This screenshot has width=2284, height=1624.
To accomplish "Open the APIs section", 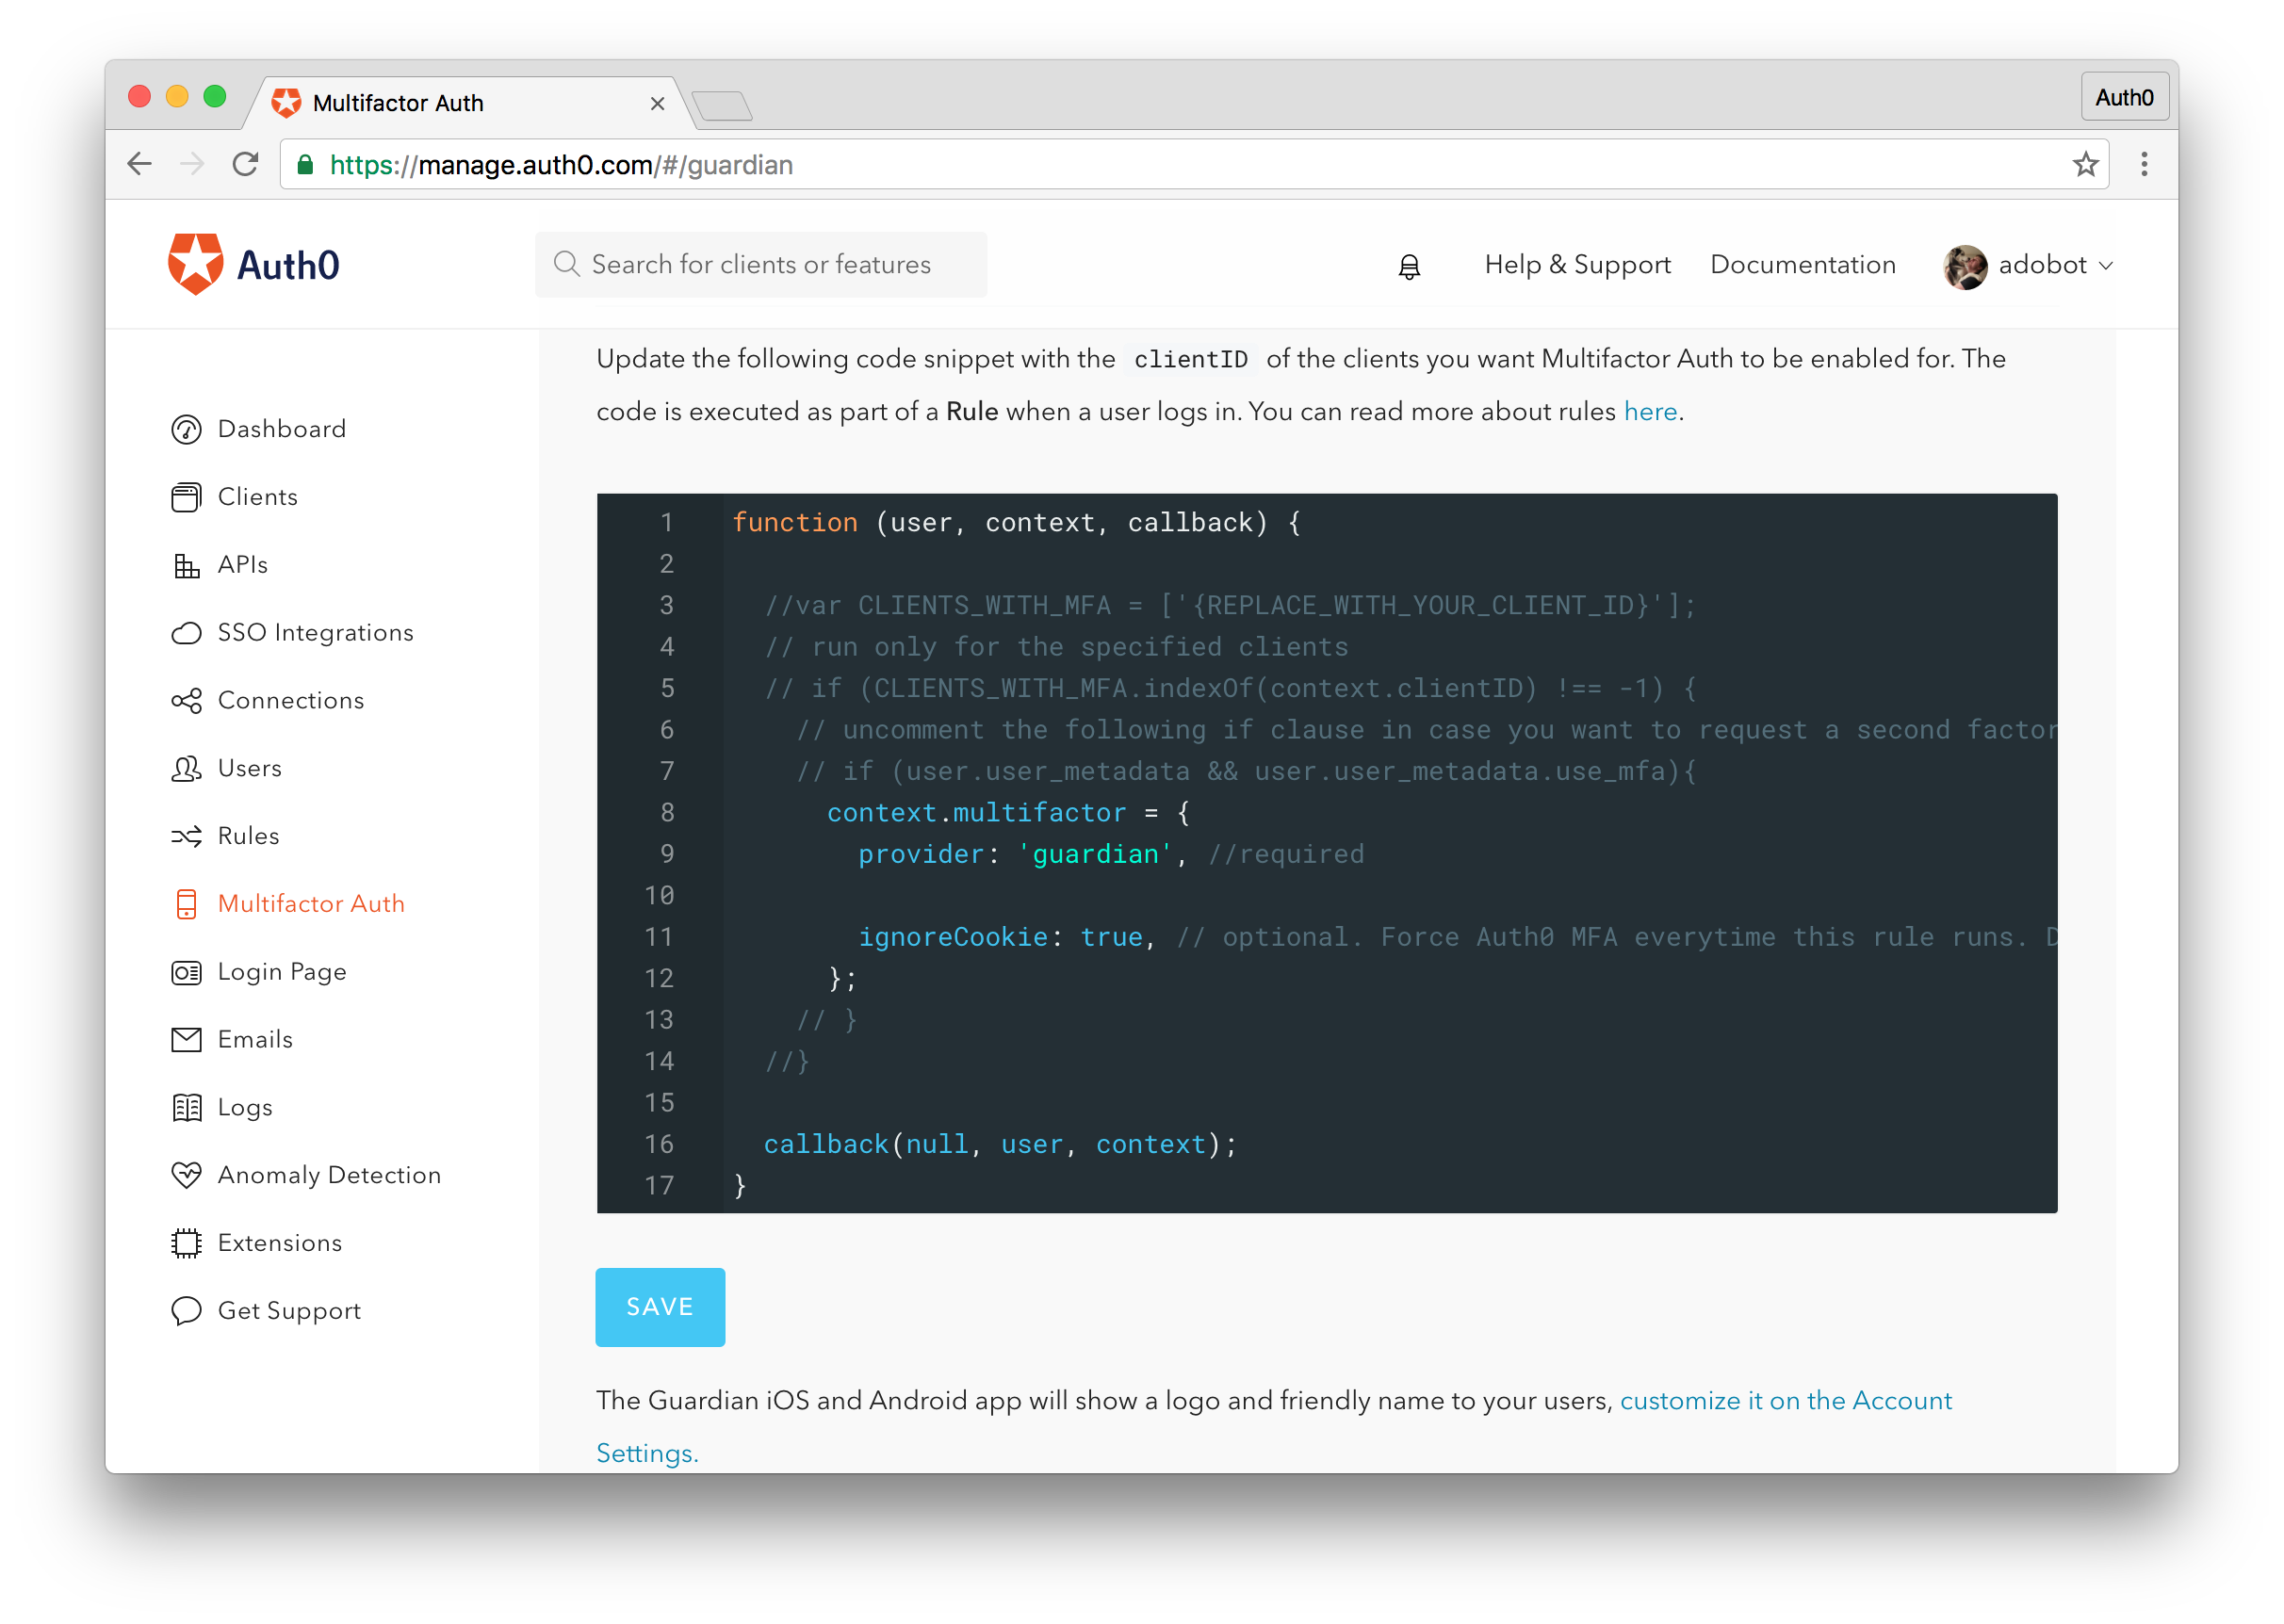I will (242, 564).
